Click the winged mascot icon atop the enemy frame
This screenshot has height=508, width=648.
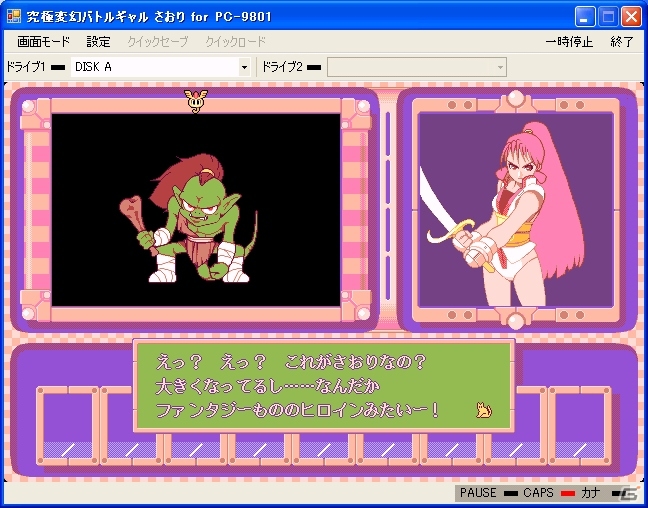(195, 100)
